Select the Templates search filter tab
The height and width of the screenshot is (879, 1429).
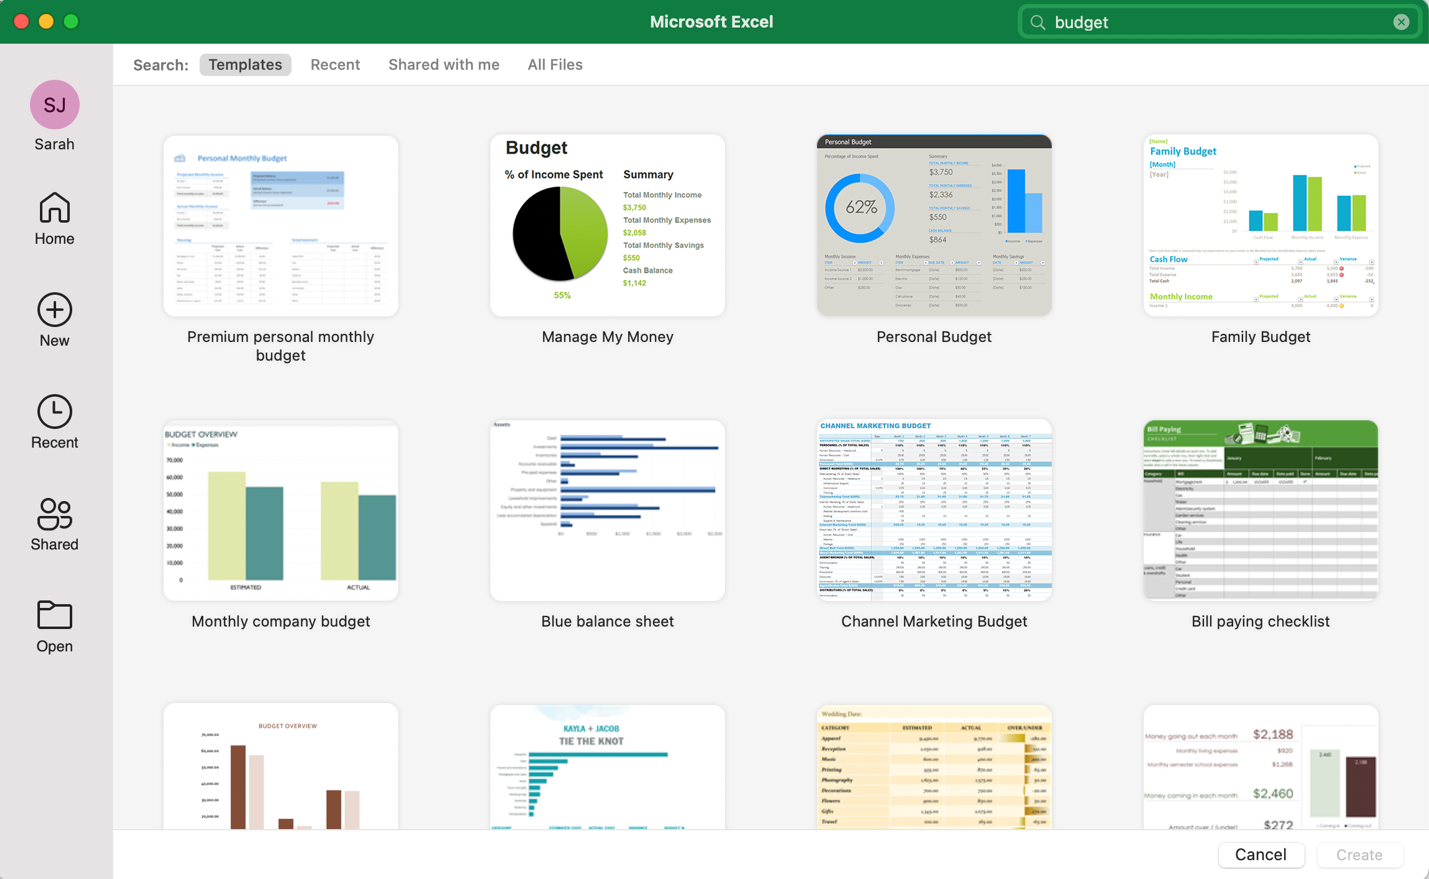[x=245, y=65]
